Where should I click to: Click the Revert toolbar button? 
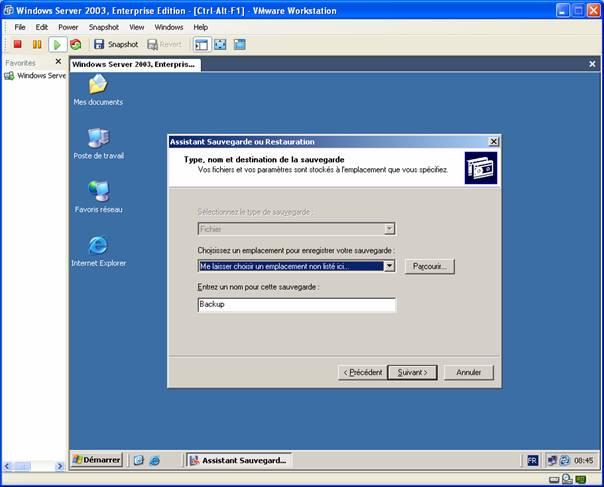pyautogui.click(x=164, y=44)
